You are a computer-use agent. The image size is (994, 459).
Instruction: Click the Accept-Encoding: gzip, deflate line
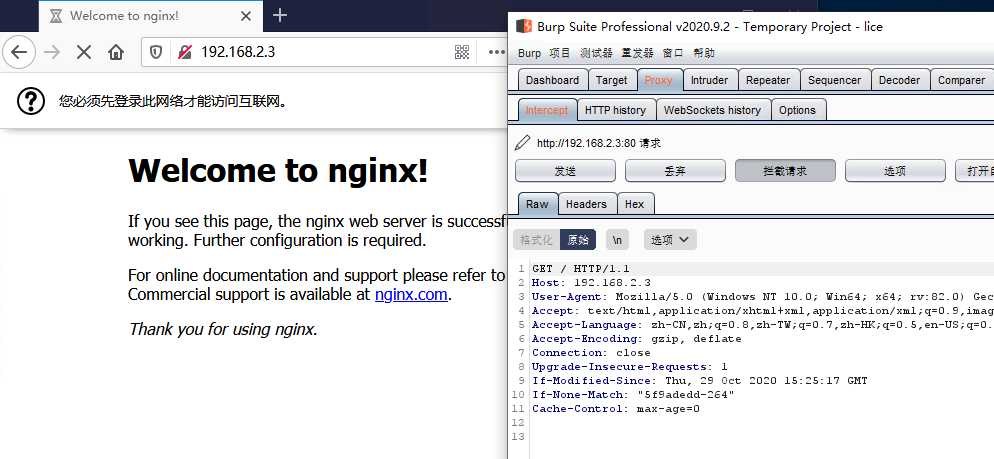(636, 339)
